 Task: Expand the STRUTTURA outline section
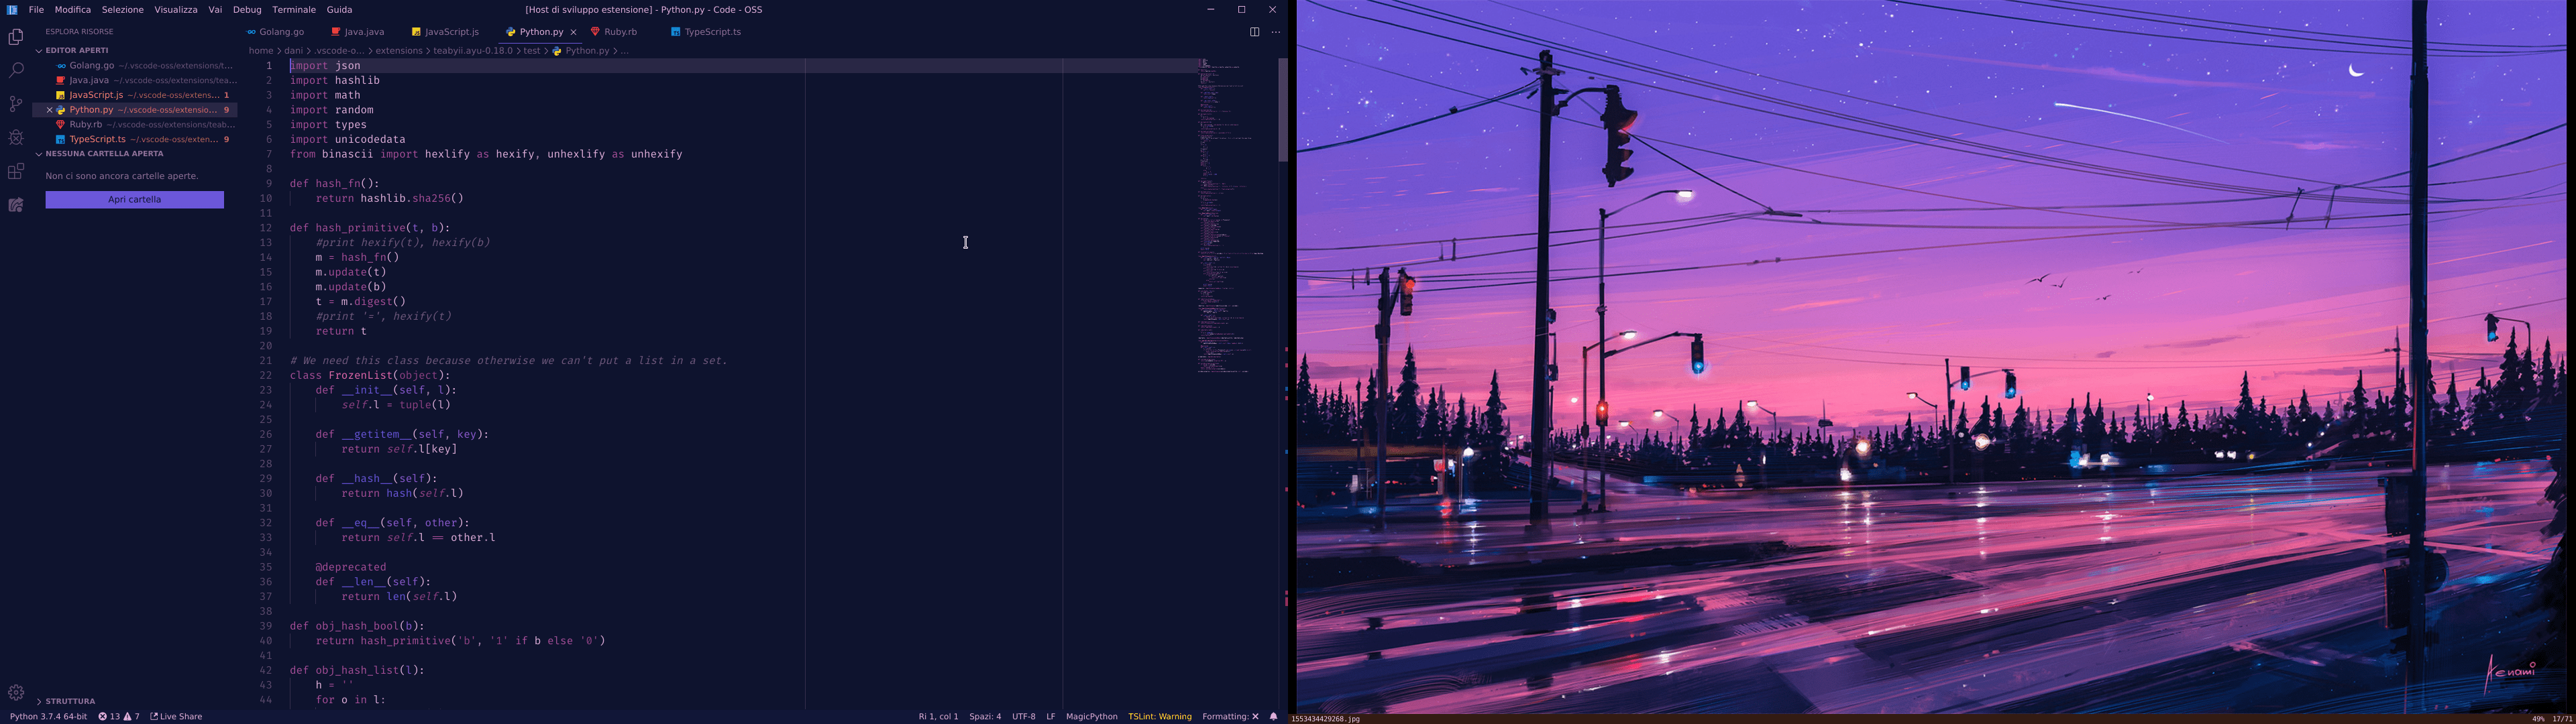pyautogui.click(x=70, y=701)
